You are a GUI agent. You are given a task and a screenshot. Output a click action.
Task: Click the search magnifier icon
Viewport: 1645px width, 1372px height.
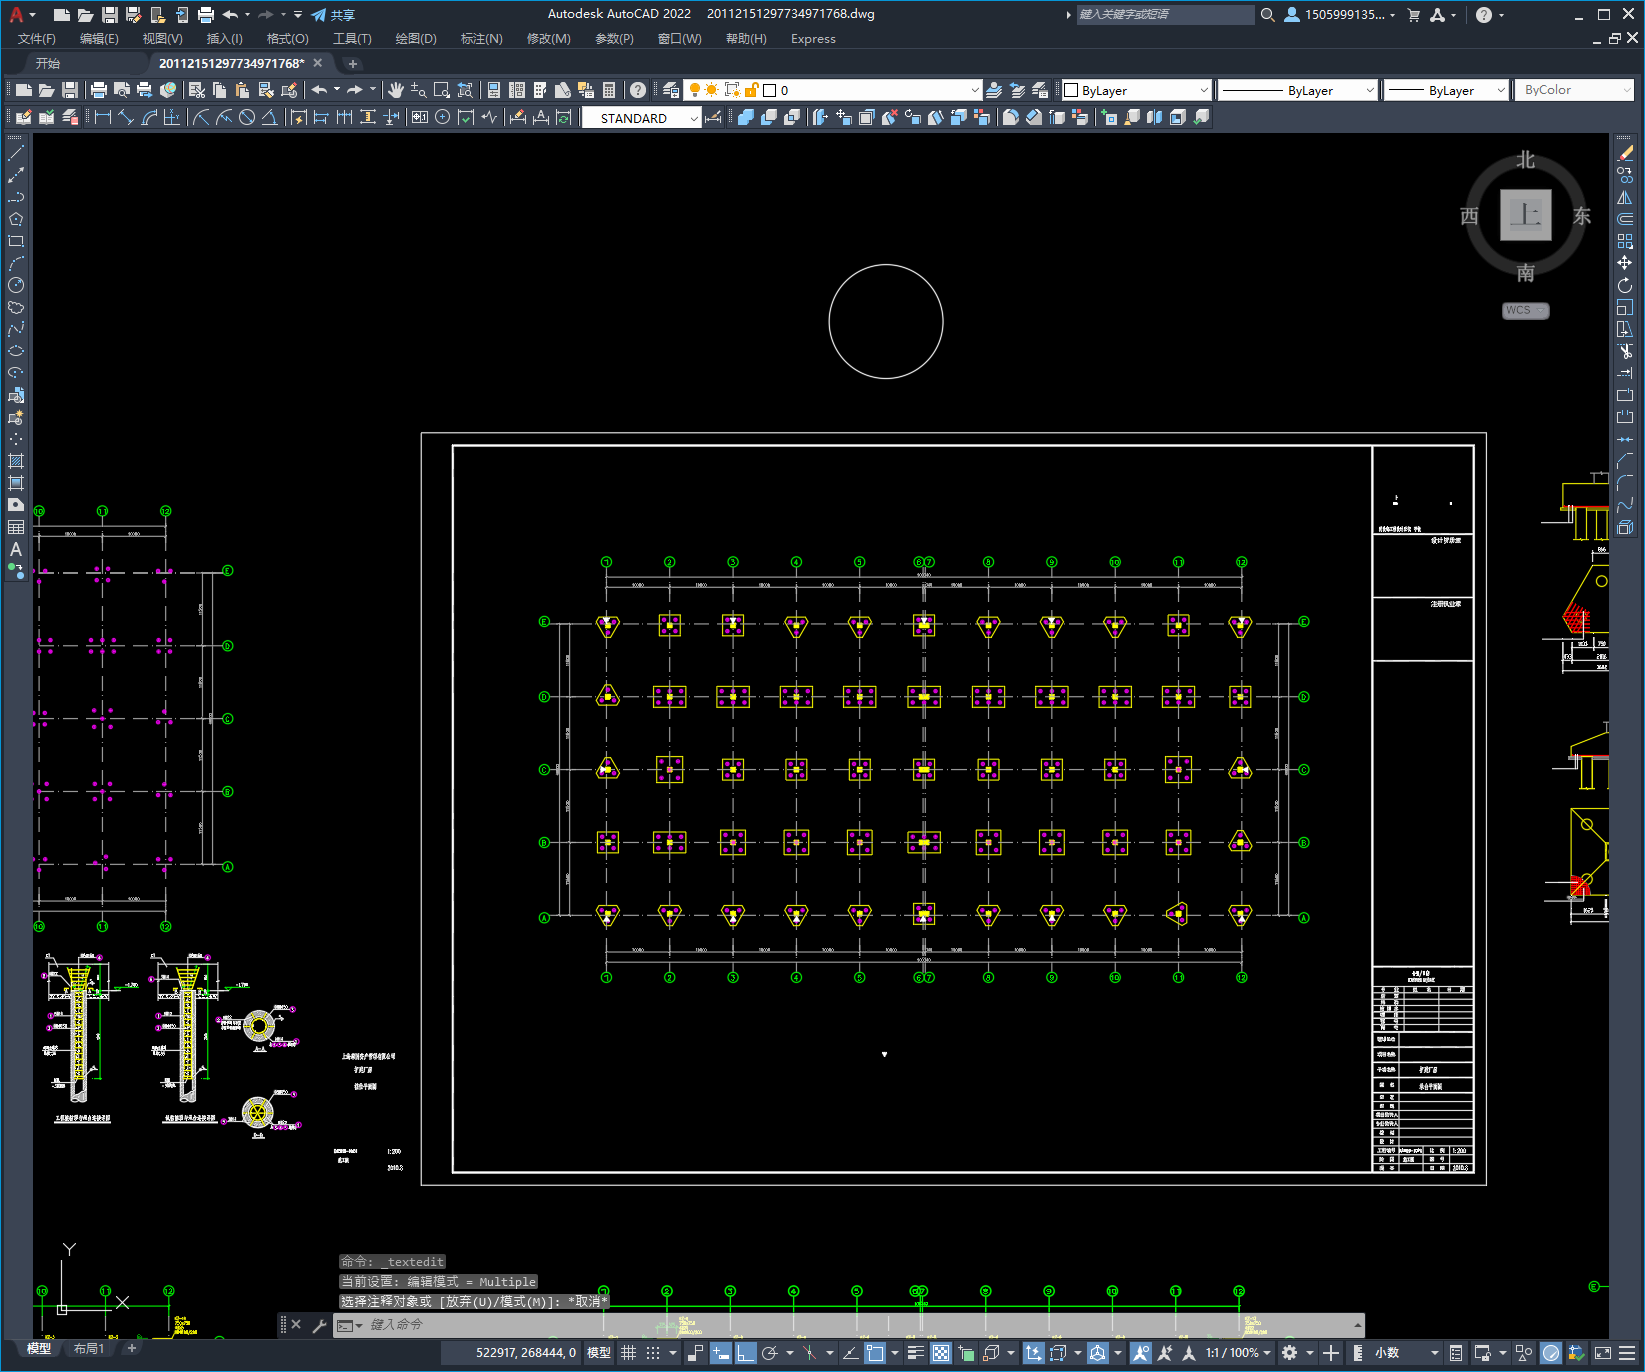click(1268, 14)
